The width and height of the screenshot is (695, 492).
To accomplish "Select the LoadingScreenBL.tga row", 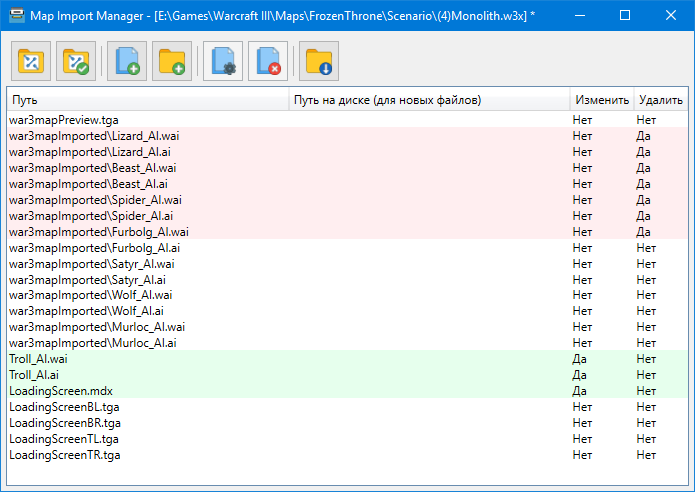I will click(348, 406).
